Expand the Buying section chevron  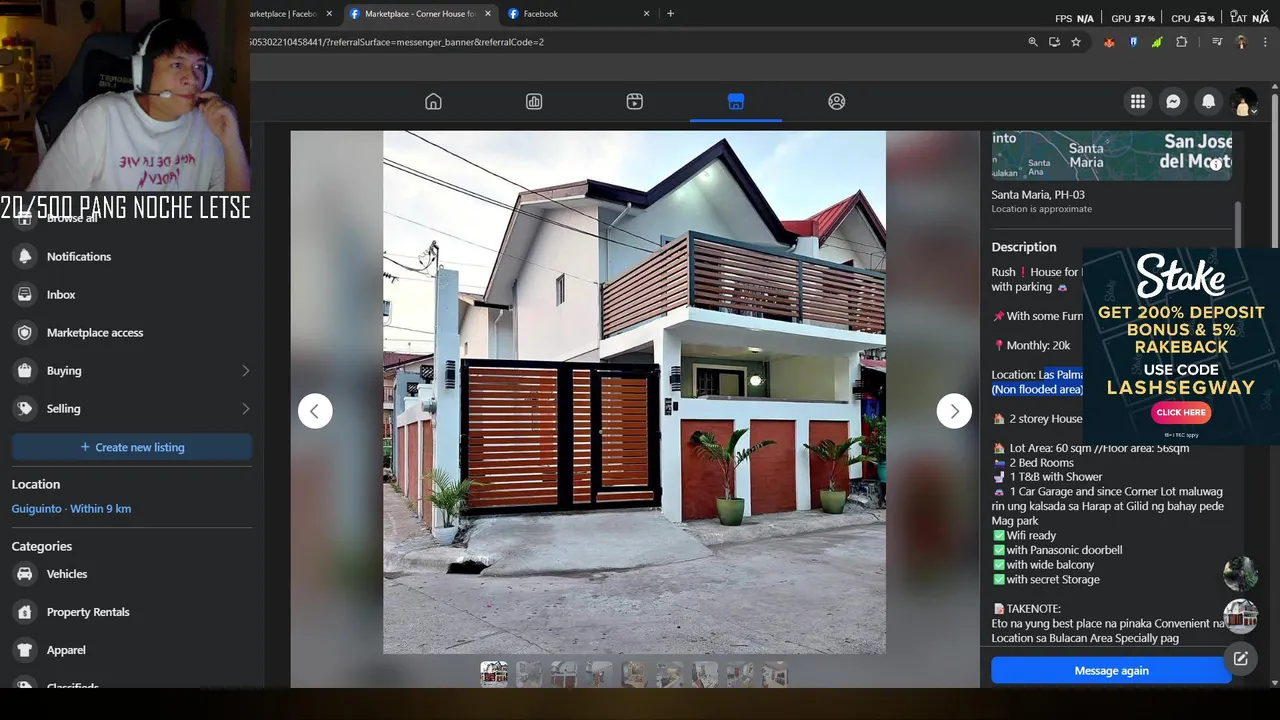coord(245,371)
